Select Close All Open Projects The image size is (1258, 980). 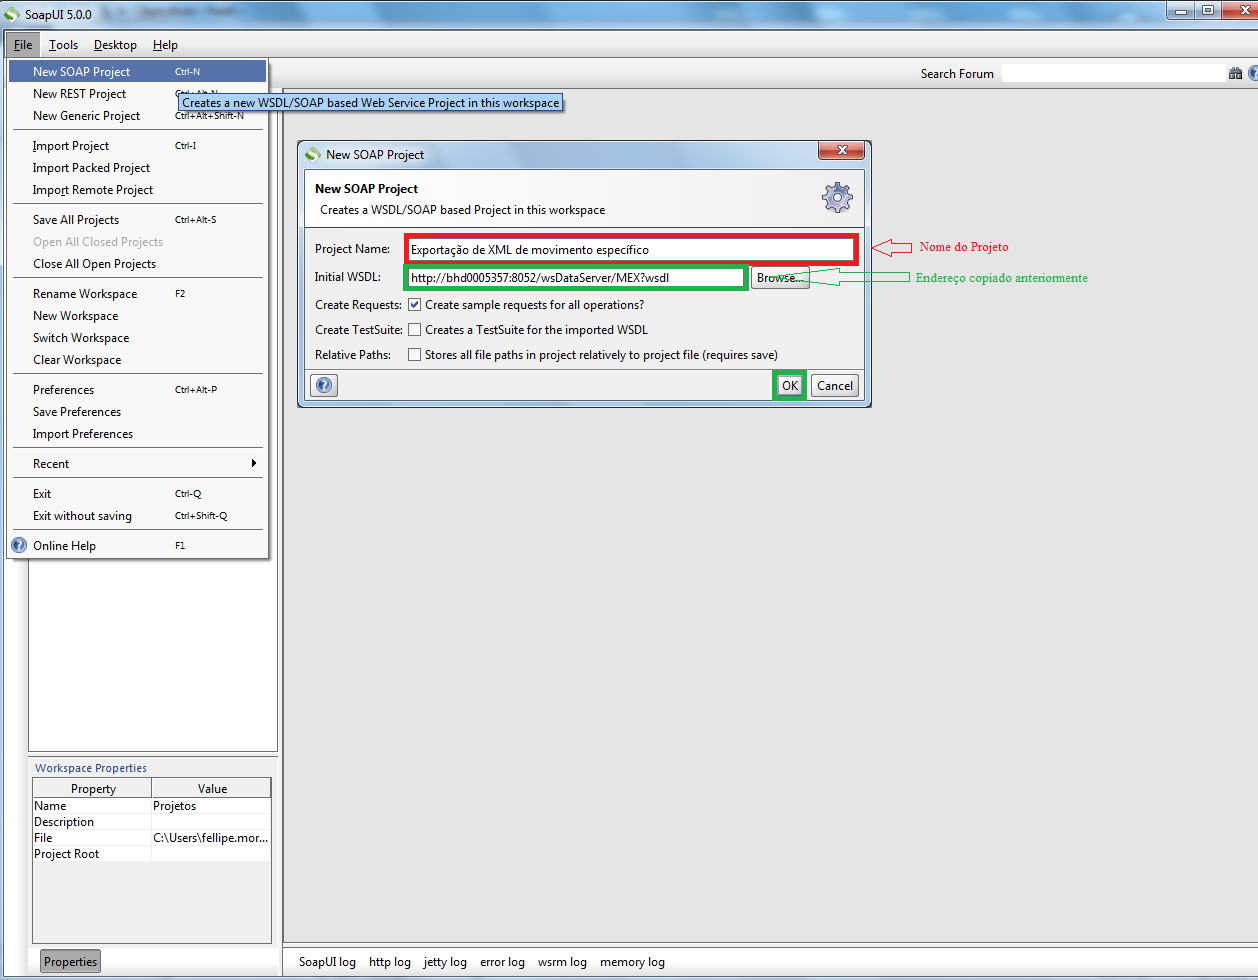137,264
